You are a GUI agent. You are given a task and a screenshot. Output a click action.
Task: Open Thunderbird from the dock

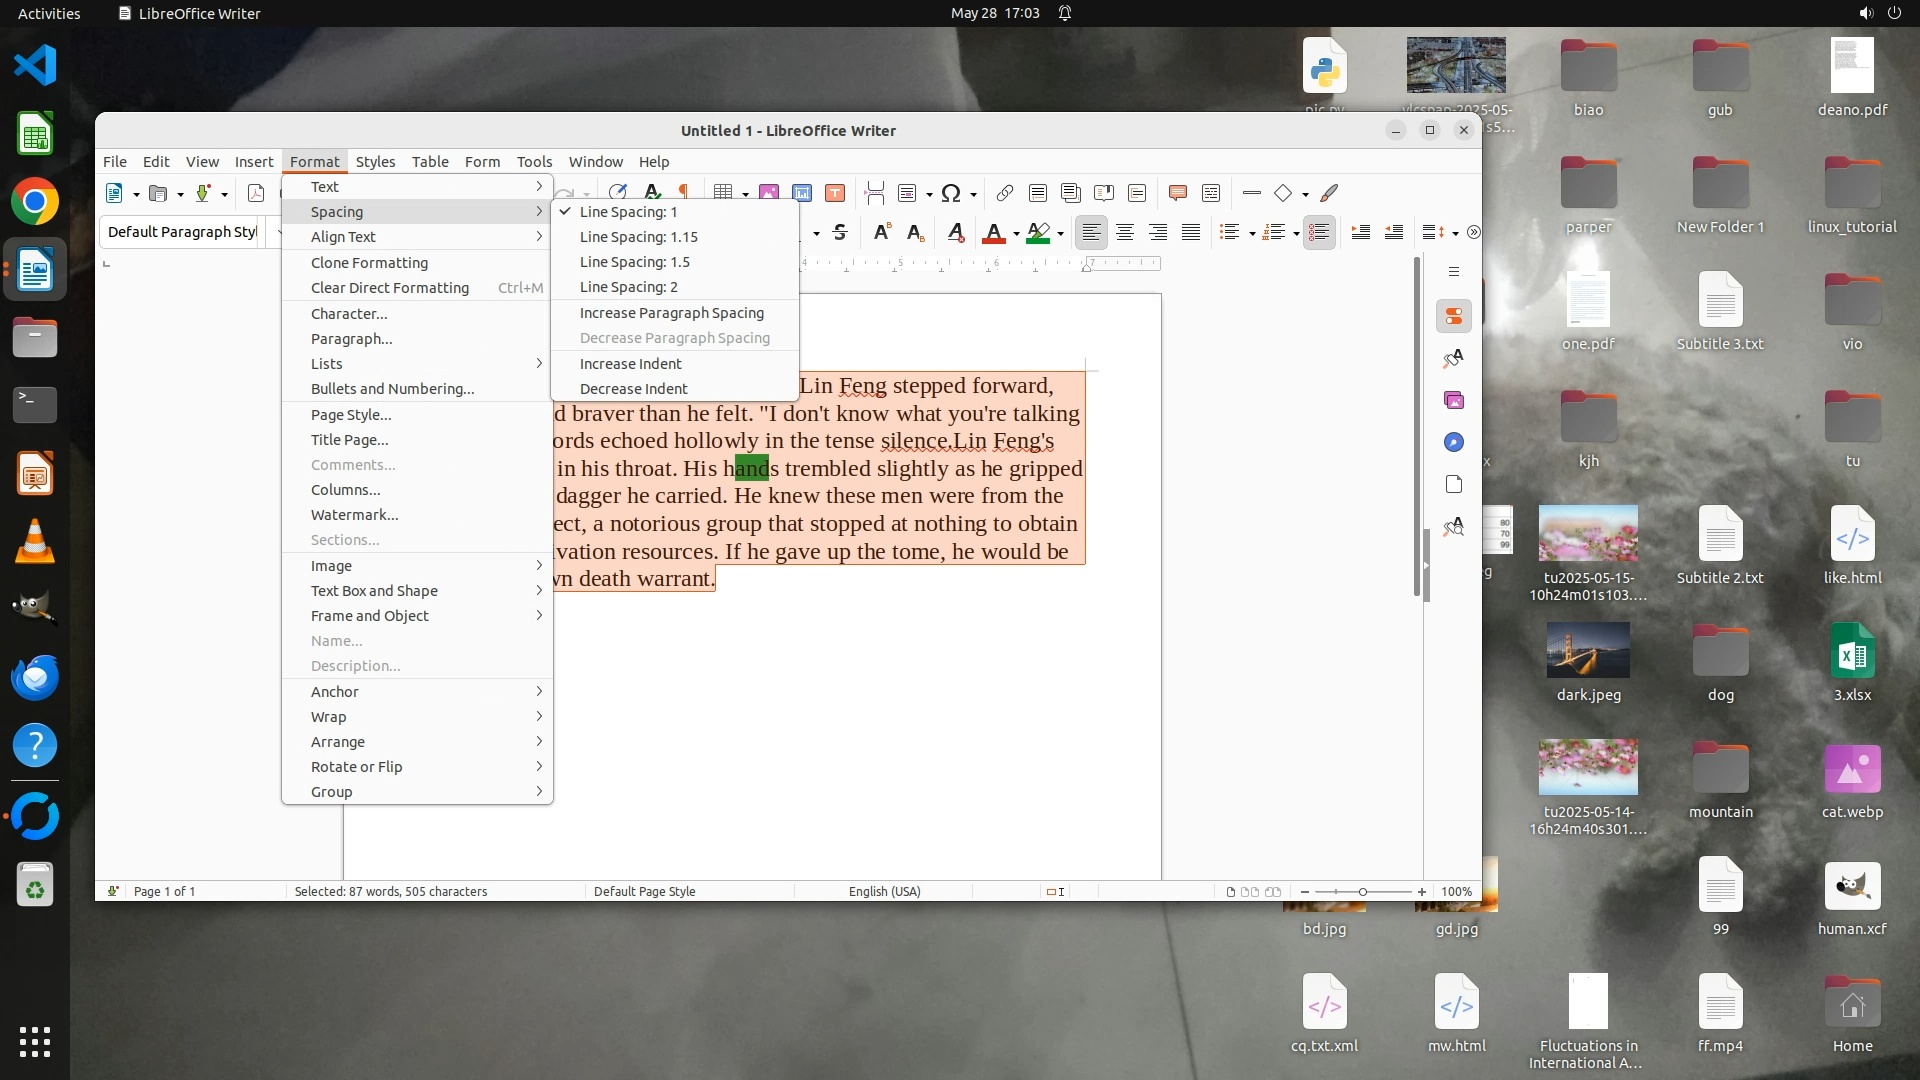(35, 677)
